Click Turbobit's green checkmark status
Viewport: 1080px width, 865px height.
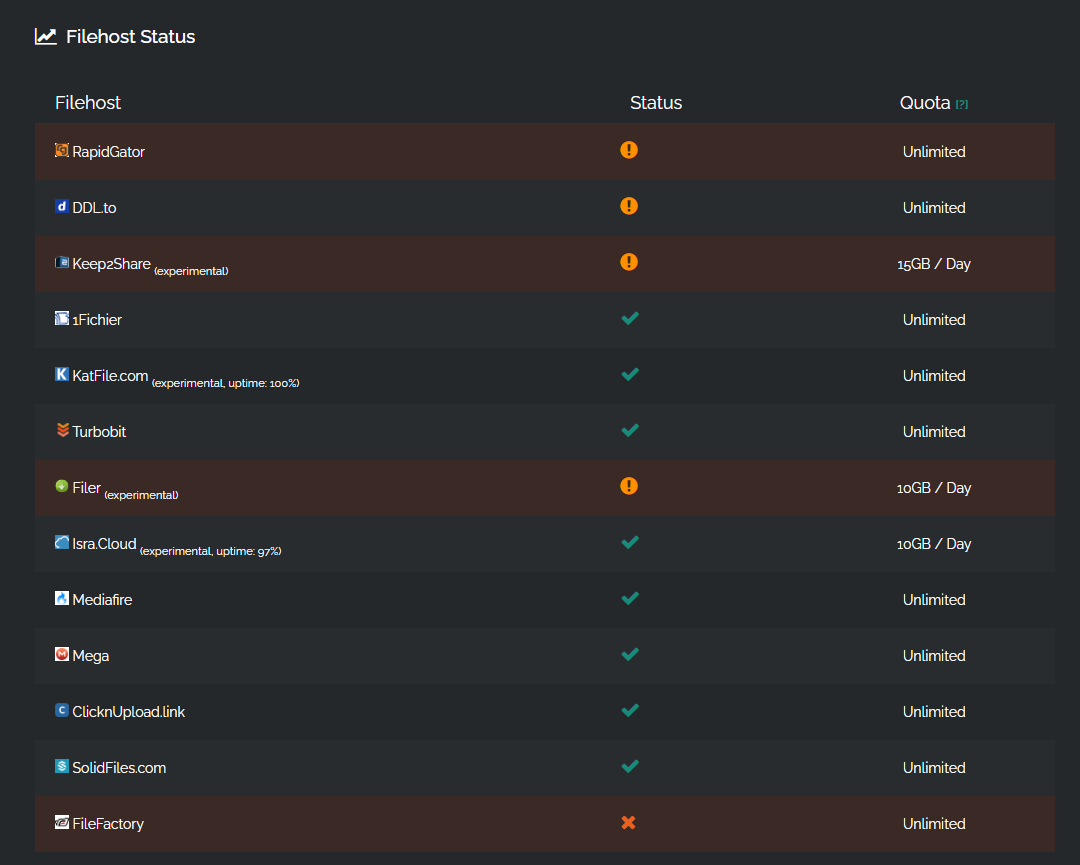[630, 430]
